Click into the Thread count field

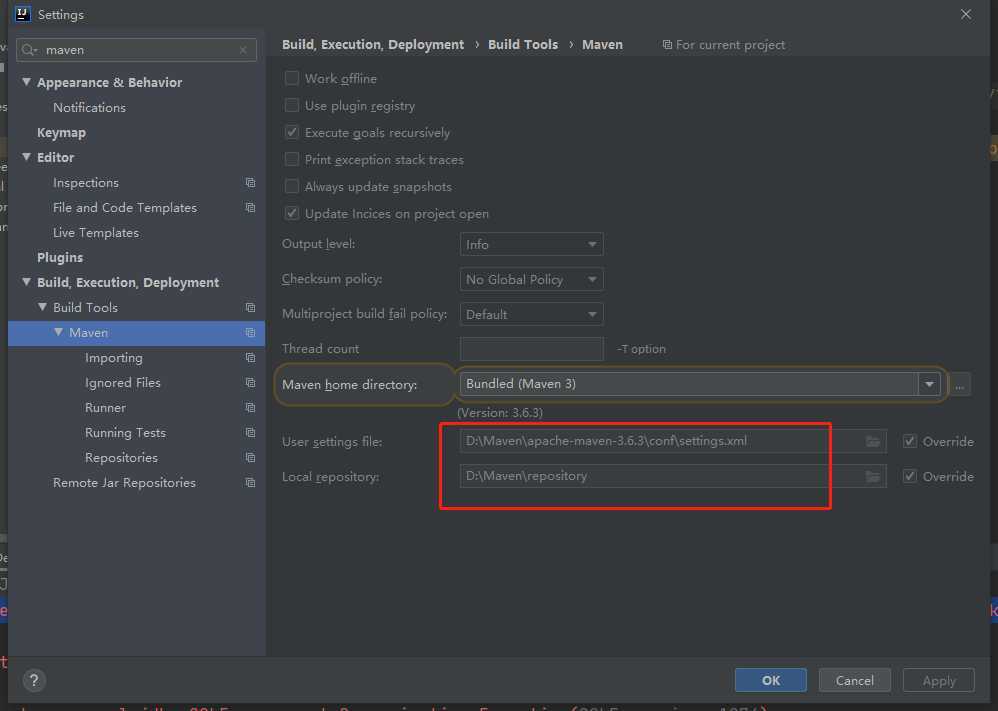pyautogui.click(x=531, y=349)
